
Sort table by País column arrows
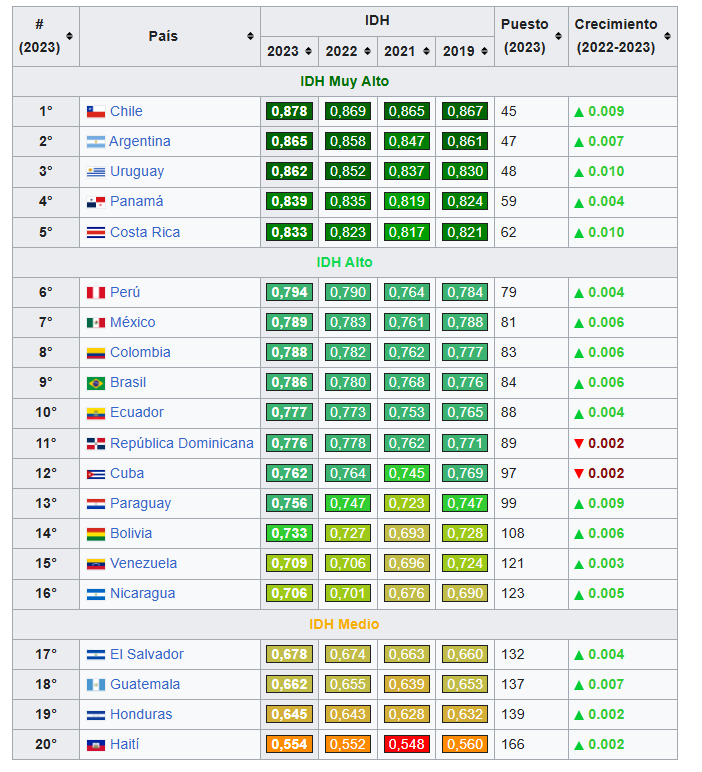(x=250, y=36)
